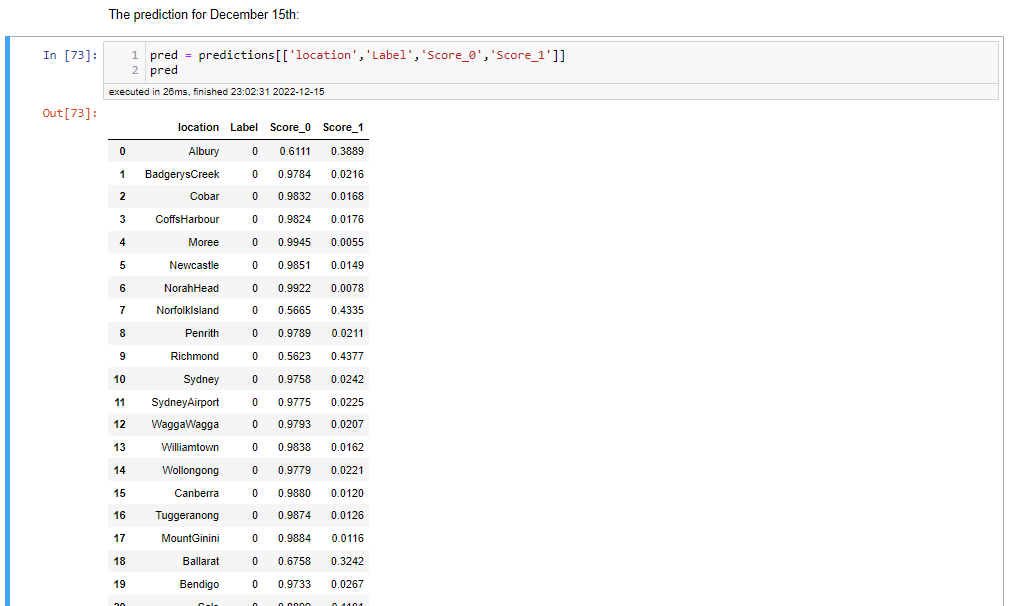1014x606 pixels.
Task: Click the Label value in the Ballarat row
Action: click(x=255, y=561)
